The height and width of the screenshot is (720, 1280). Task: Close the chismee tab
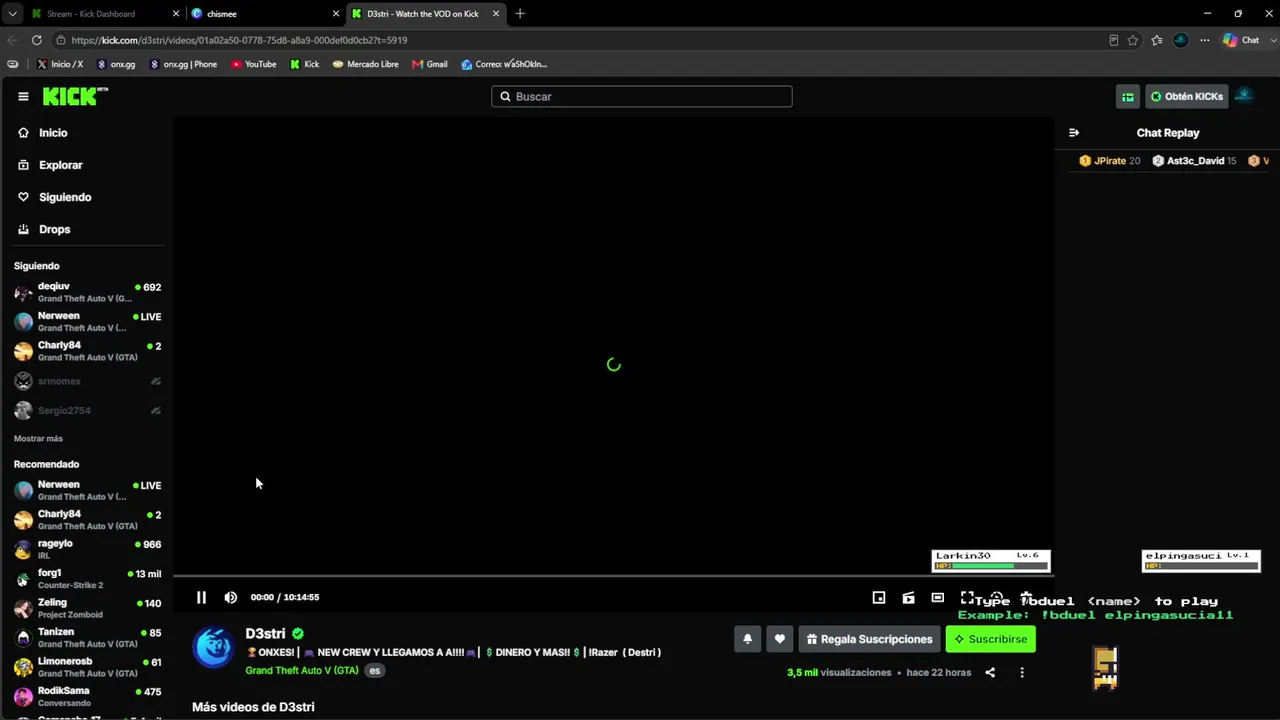pyautogui.click(x=336, y=14)
